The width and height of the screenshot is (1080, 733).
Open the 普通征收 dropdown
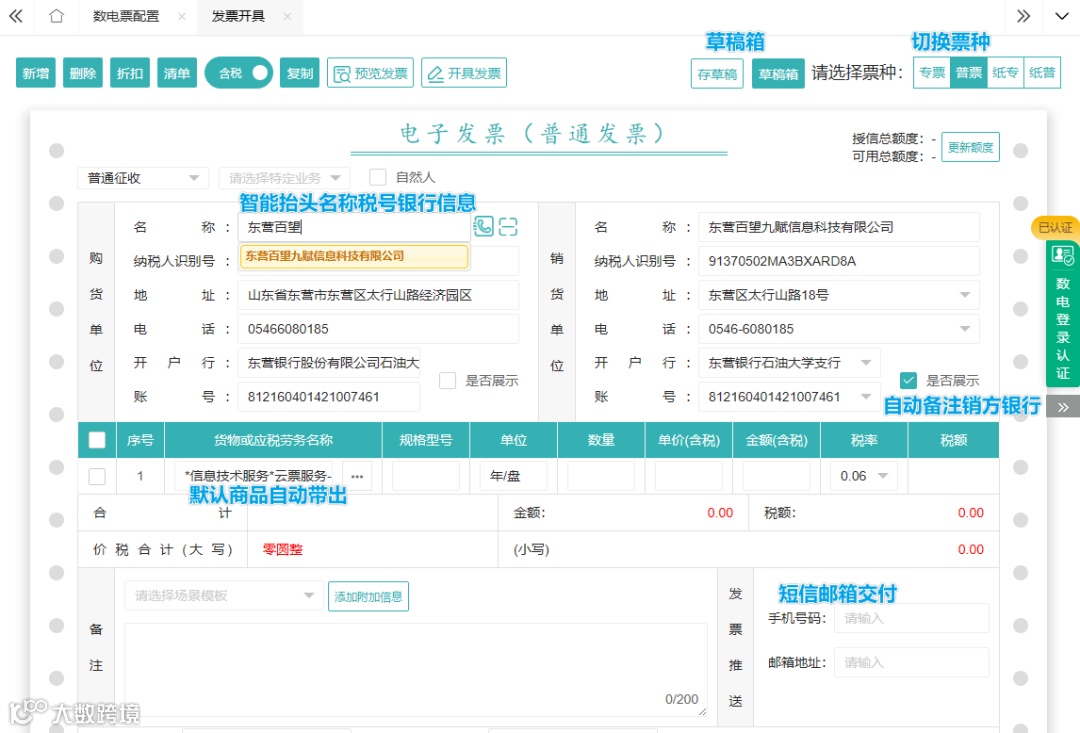143,178
